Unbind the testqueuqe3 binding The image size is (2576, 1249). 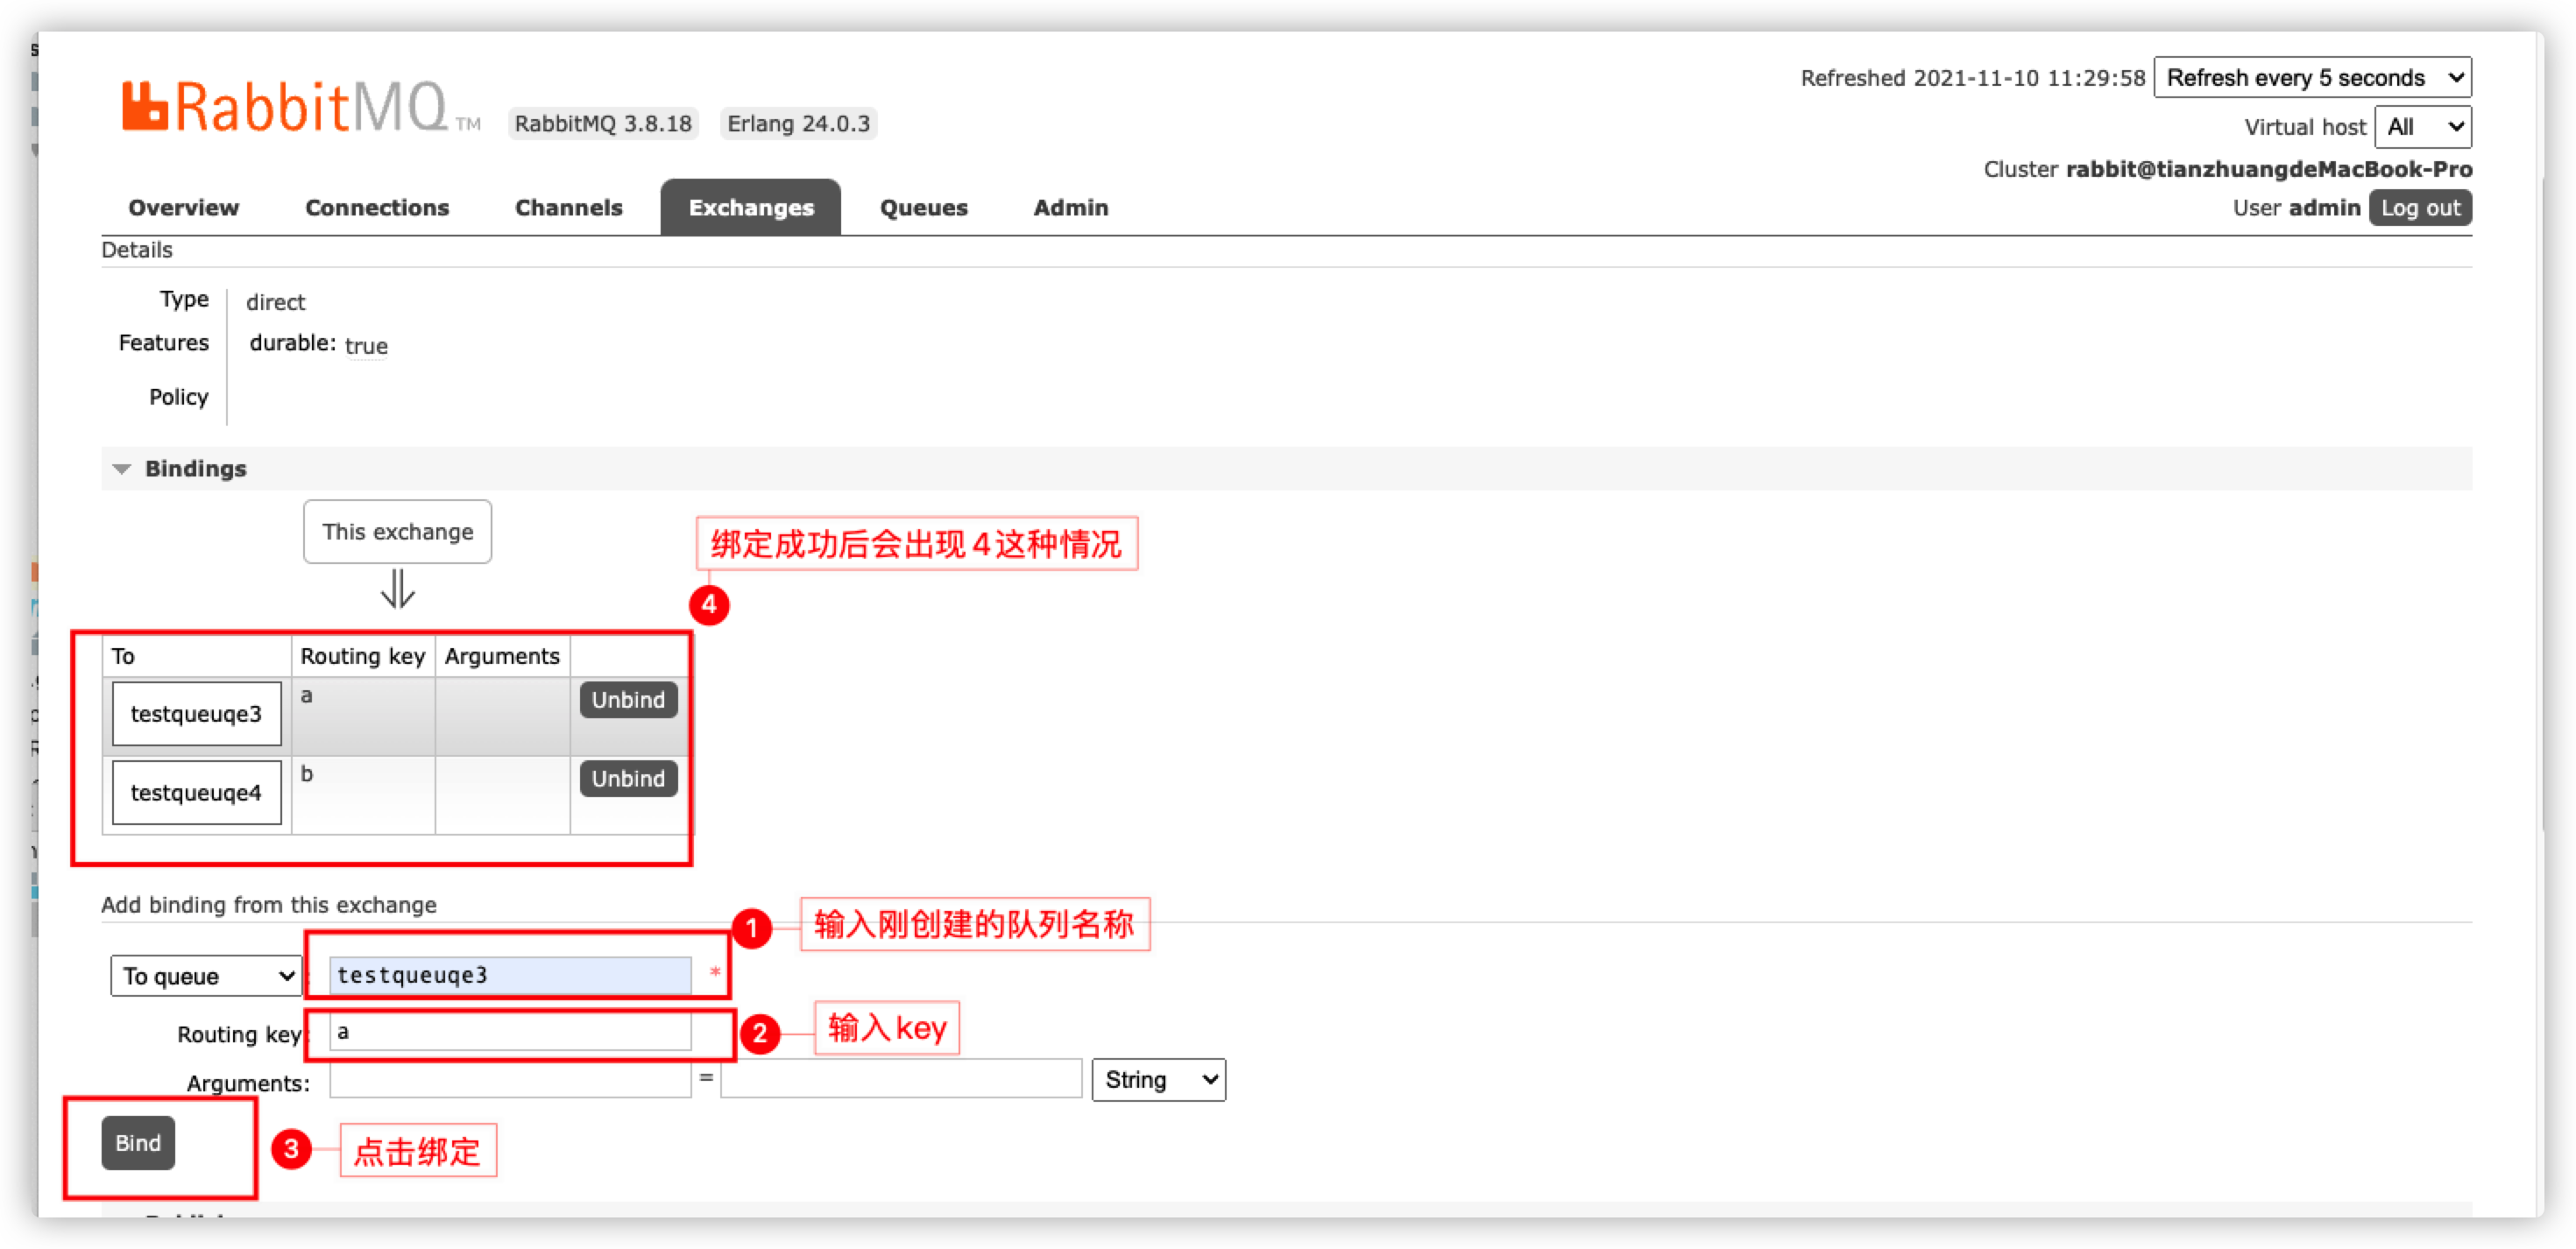tap(627, 700)
